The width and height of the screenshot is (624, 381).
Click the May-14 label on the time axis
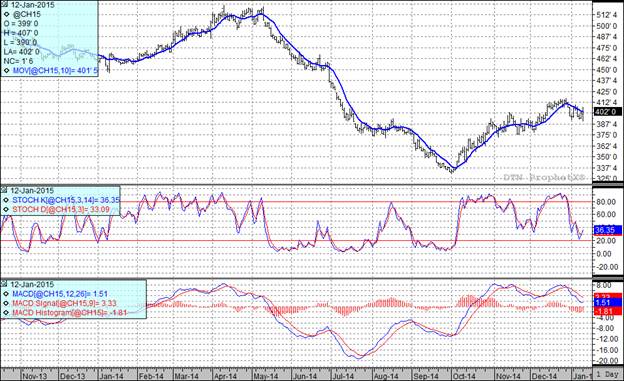point(265,376)
